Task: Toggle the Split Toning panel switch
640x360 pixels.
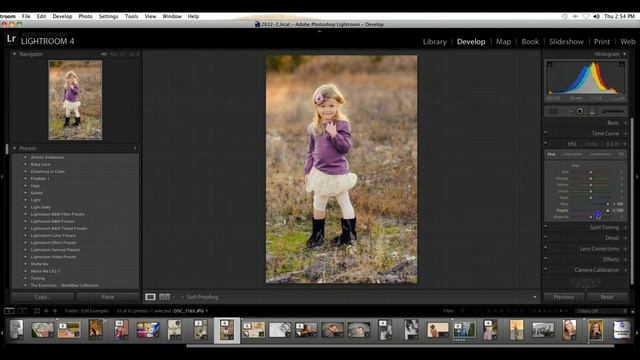Action: [546, 226]
